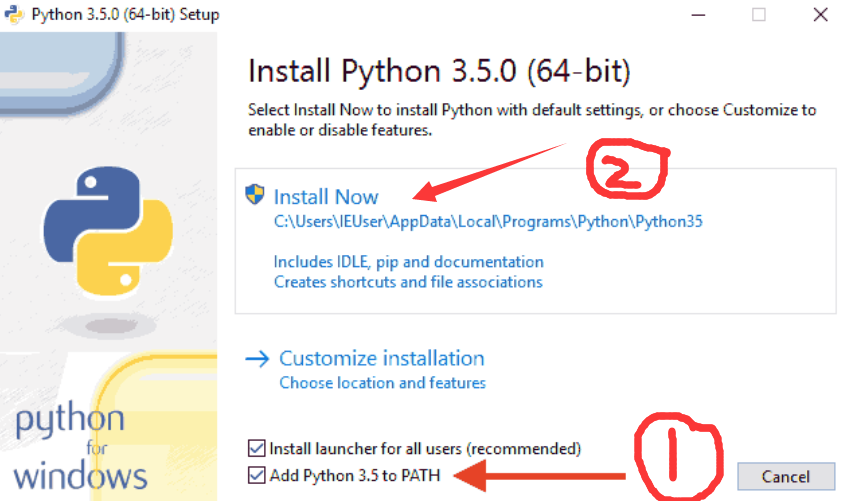
Task: Close the Python Setup window
Action: coord(821,15)
